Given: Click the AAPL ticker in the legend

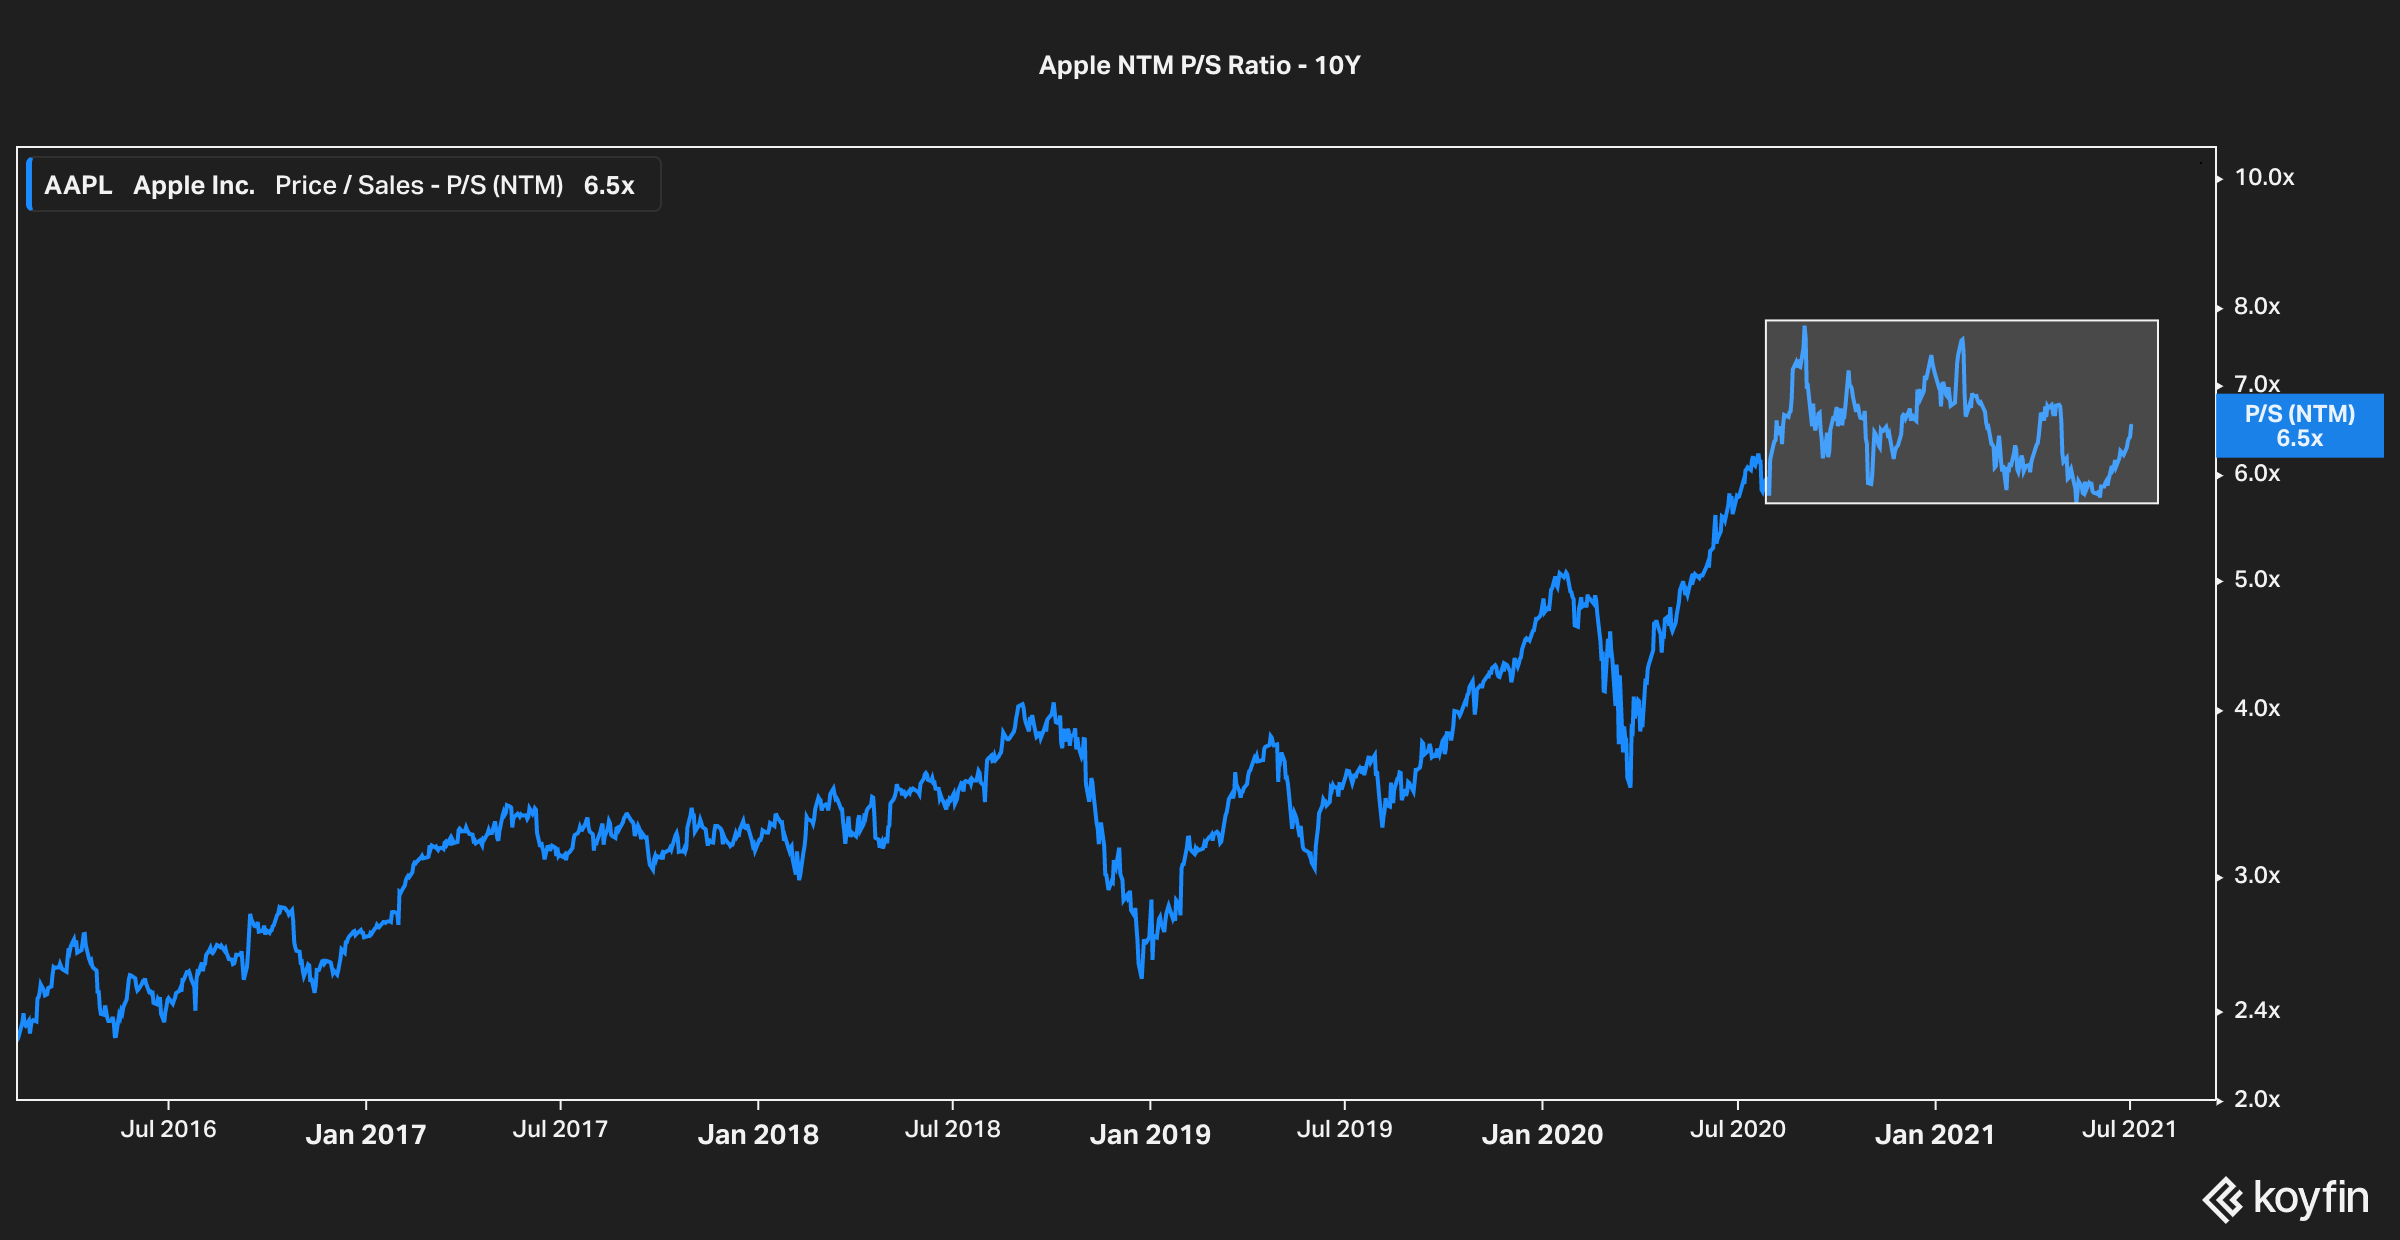Looking at the screenshot, I should [78, 185].
